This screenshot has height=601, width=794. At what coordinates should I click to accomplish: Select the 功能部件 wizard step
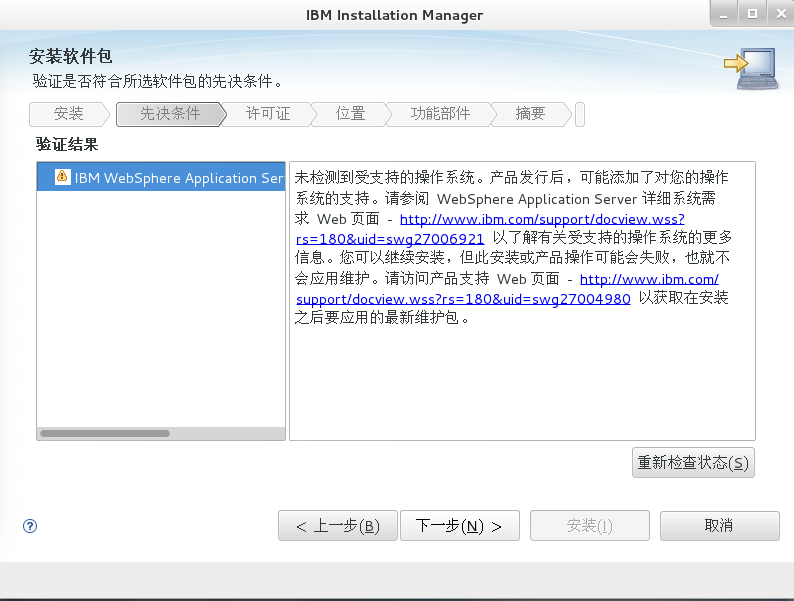(x=440, y=114)
